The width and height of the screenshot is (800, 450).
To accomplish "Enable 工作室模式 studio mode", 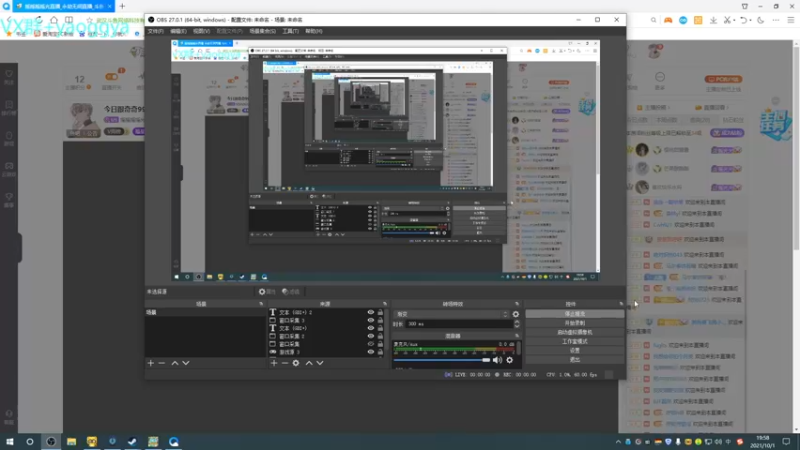I will coord(574,341).
